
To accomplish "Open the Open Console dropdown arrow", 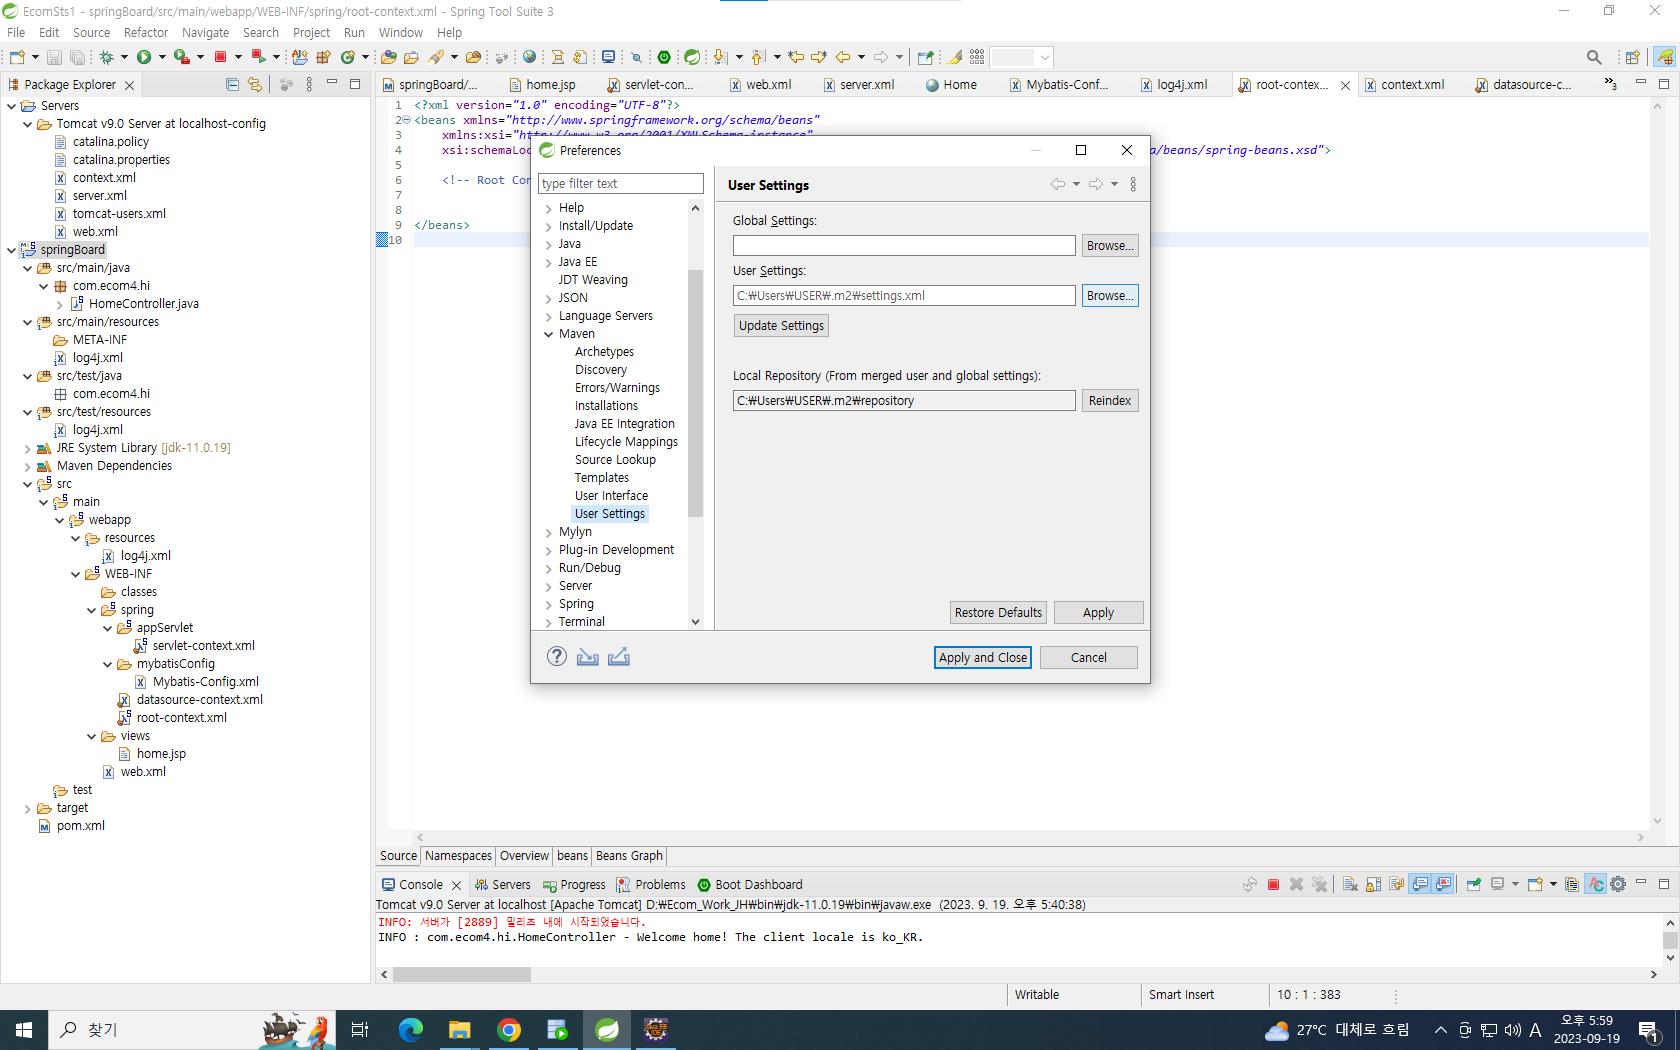I will [1553, 884].
